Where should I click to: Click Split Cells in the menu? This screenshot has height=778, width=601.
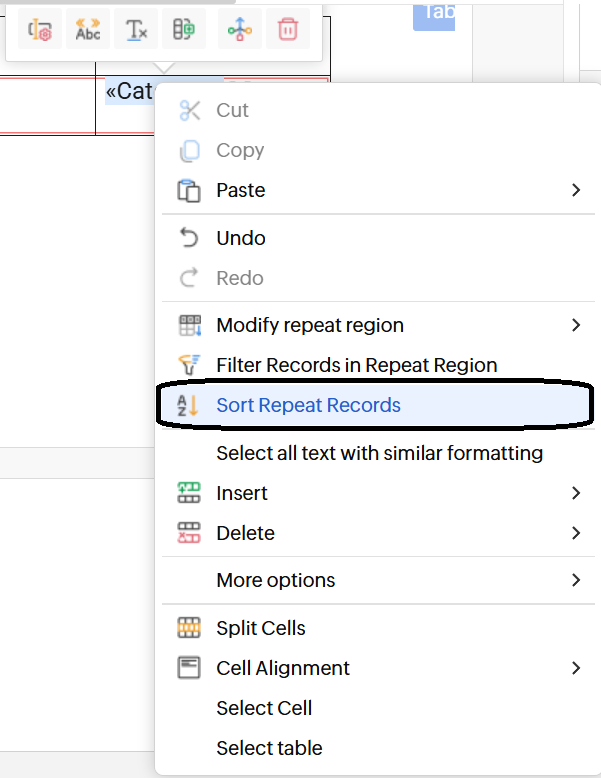click(x=260, y=628)
